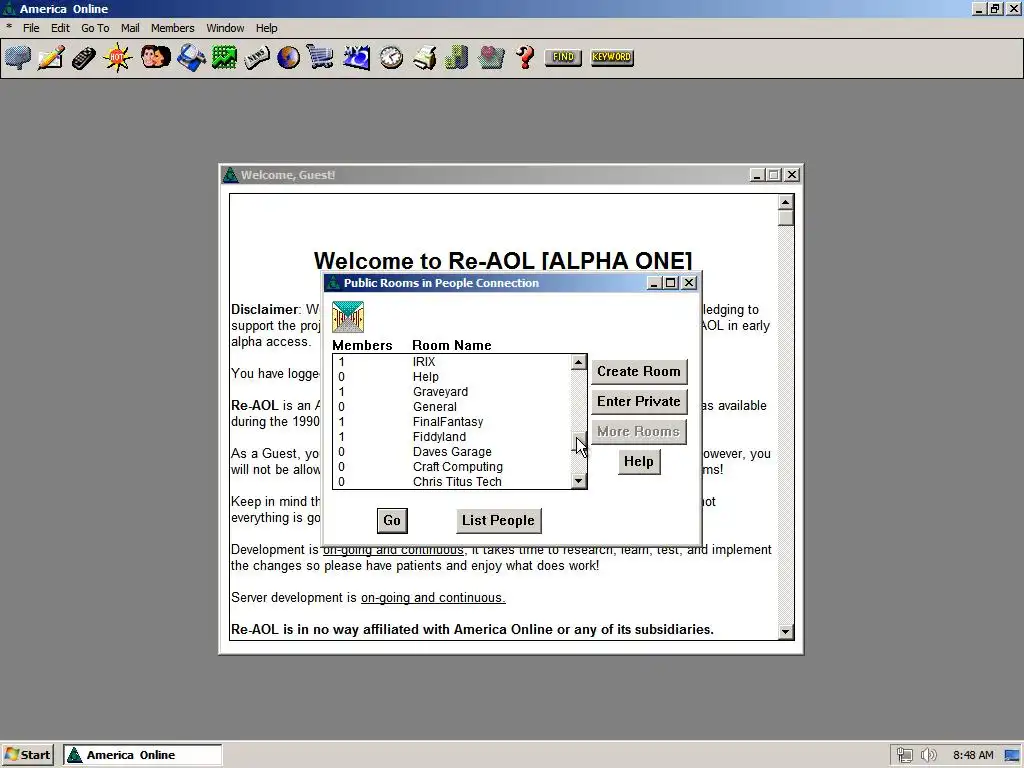Open the File menu
This screenshot has height=768, width=1024.
tap(31, 28)
